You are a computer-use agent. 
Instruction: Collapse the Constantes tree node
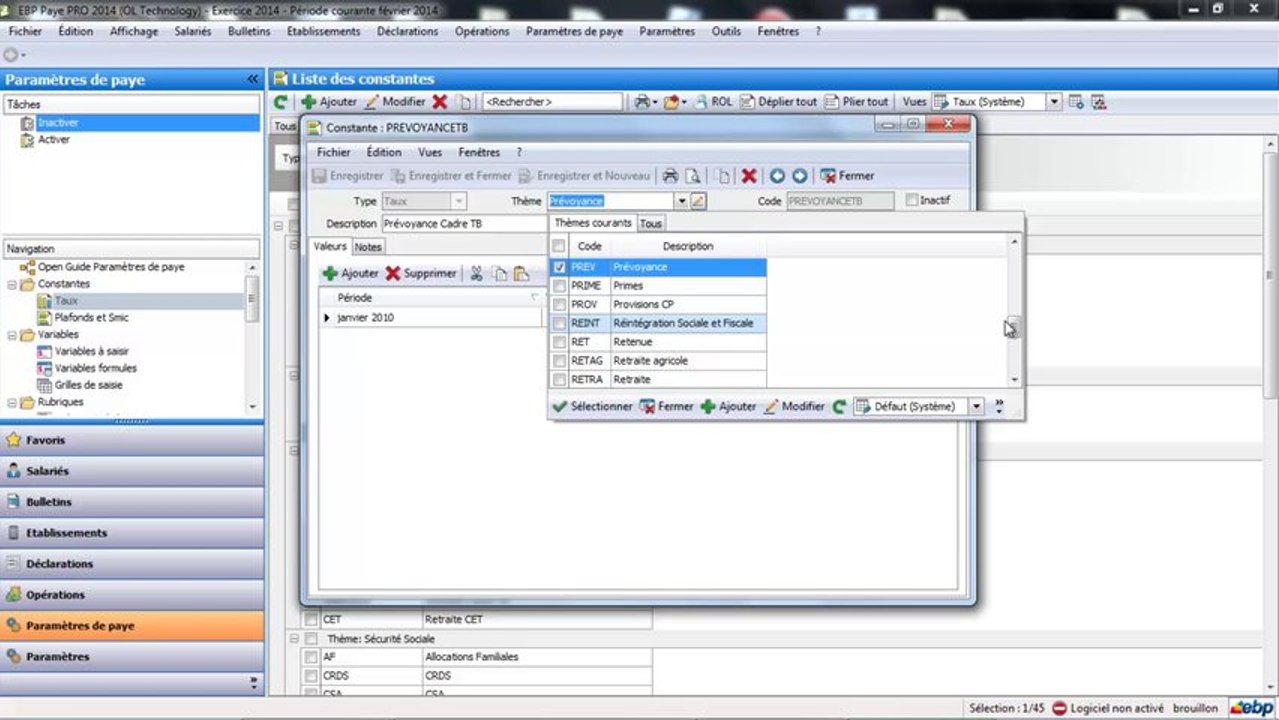pyautogui.click(x=12, y=284)
